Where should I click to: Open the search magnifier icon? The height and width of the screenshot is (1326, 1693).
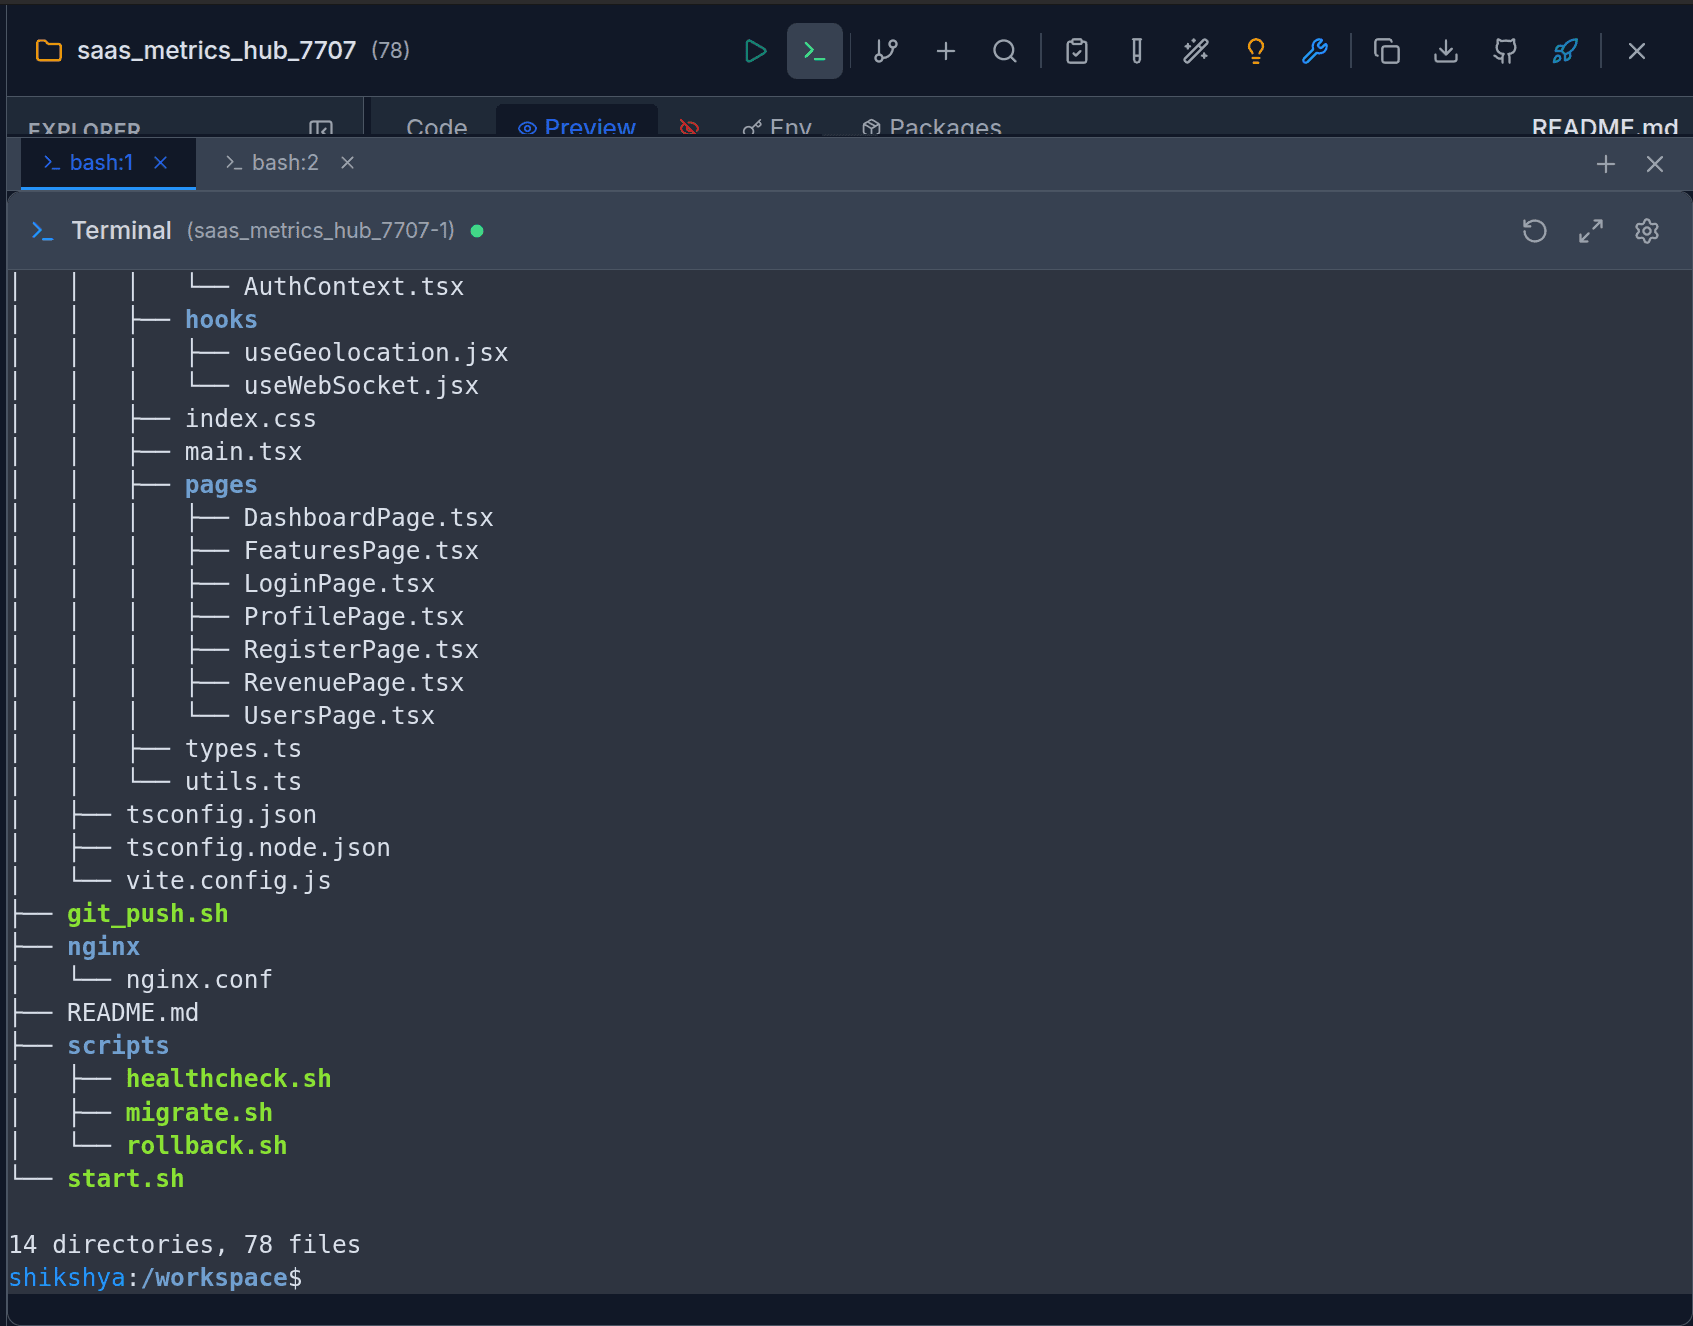coord(1005,51)
